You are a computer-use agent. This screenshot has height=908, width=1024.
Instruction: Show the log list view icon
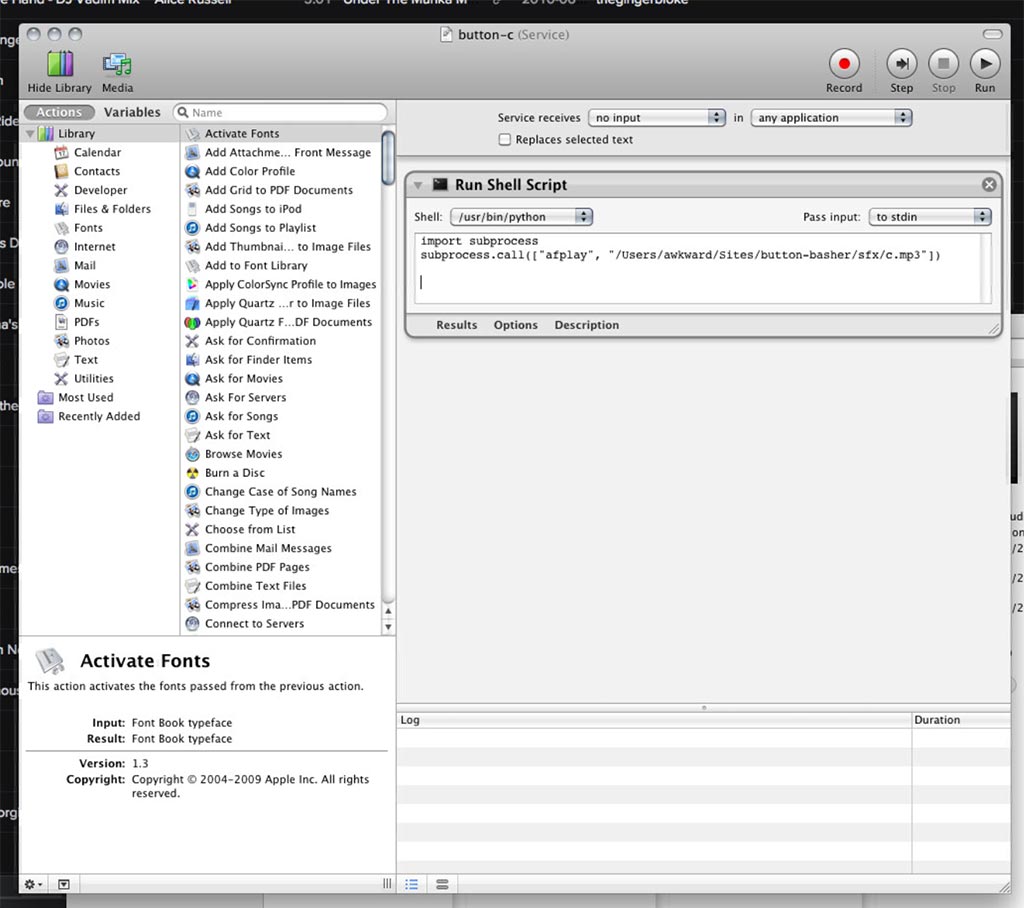[411, 884]
